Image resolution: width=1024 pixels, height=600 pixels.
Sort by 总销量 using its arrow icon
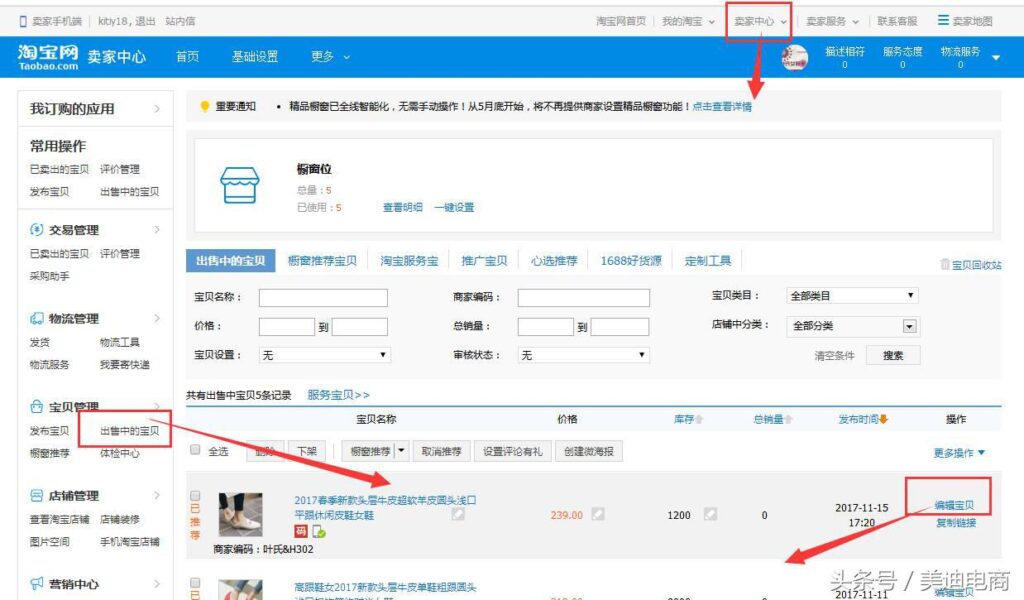coord(788,419)
